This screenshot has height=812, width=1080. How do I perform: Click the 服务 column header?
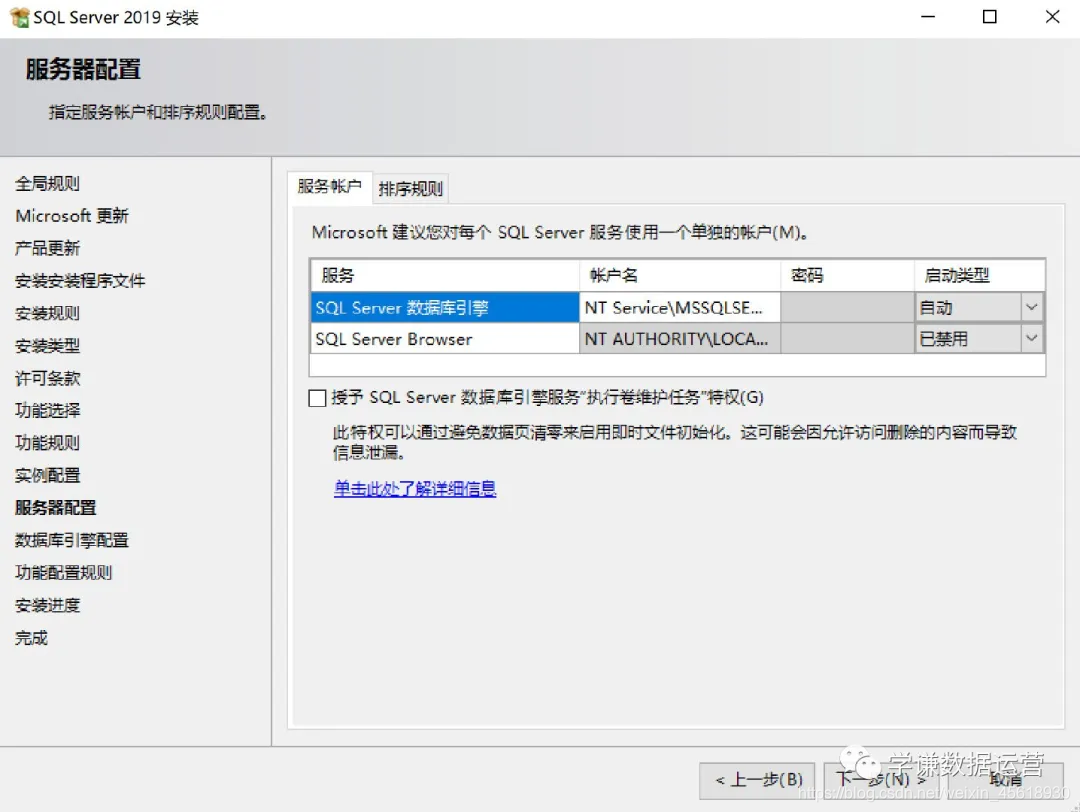[444, 275]
